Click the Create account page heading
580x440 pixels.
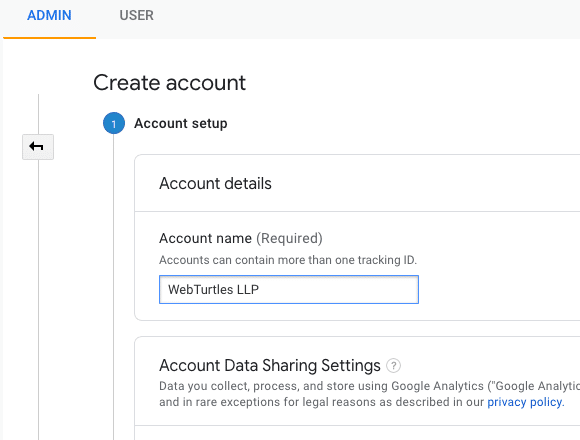[169, 82]
